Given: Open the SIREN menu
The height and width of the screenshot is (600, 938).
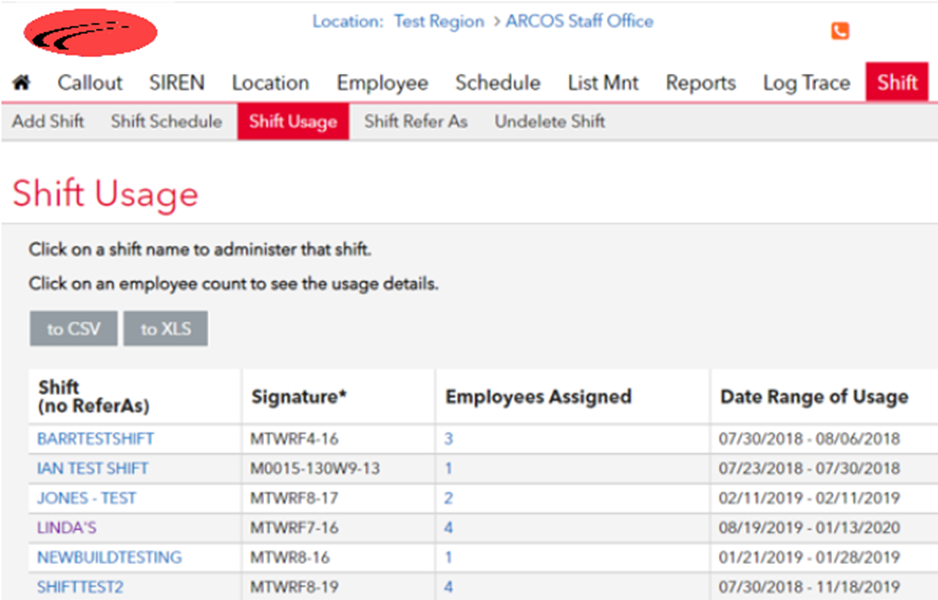Looking at the screenshot, I should 177,83.
